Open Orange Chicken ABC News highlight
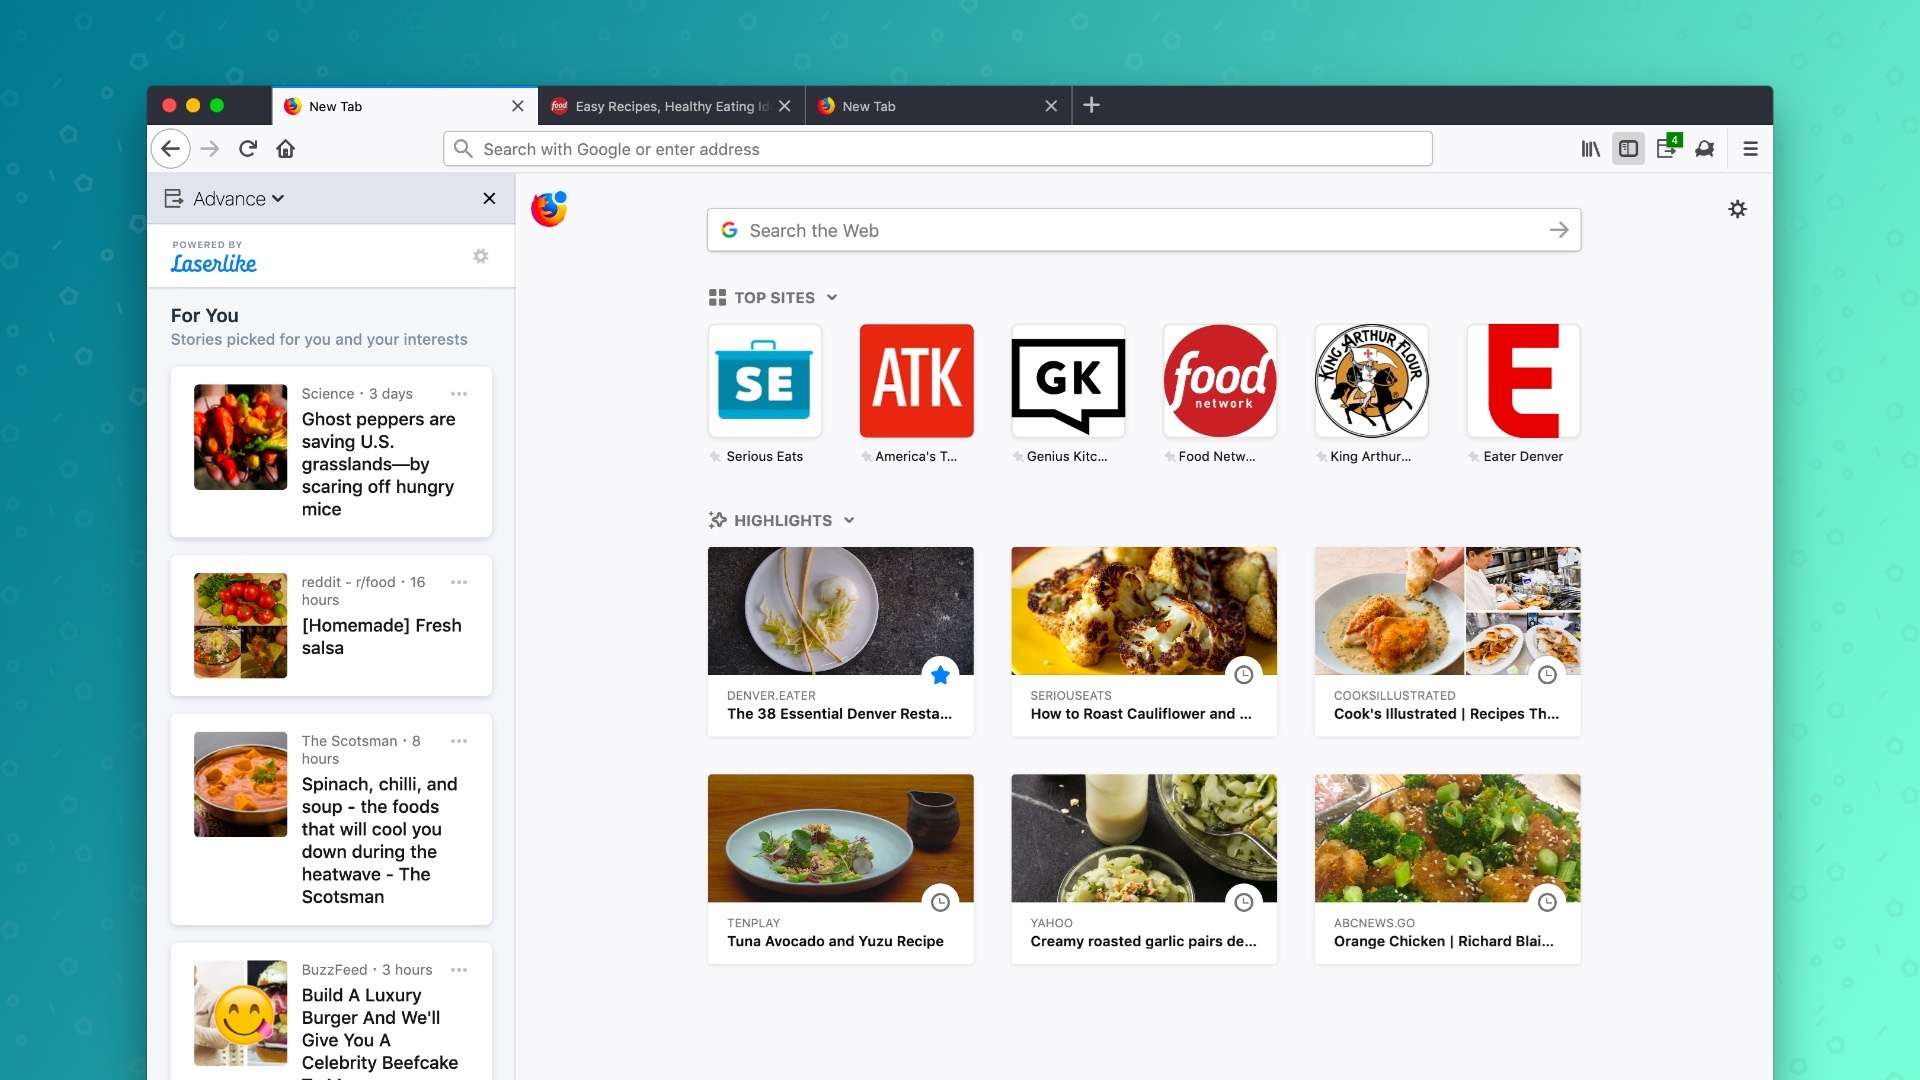Viewport: 1920px width, 1080px height. [x=1447, y=869]
